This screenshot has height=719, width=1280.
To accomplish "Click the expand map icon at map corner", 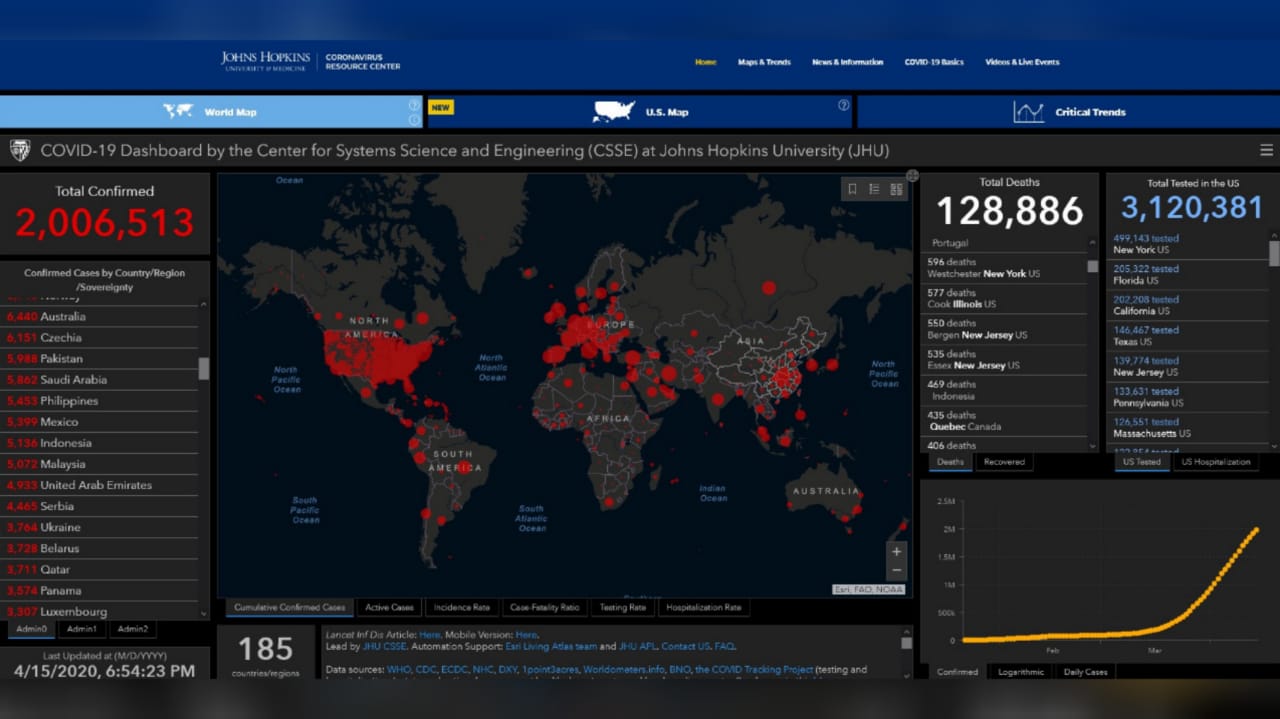I will click(x=912, y=176).
